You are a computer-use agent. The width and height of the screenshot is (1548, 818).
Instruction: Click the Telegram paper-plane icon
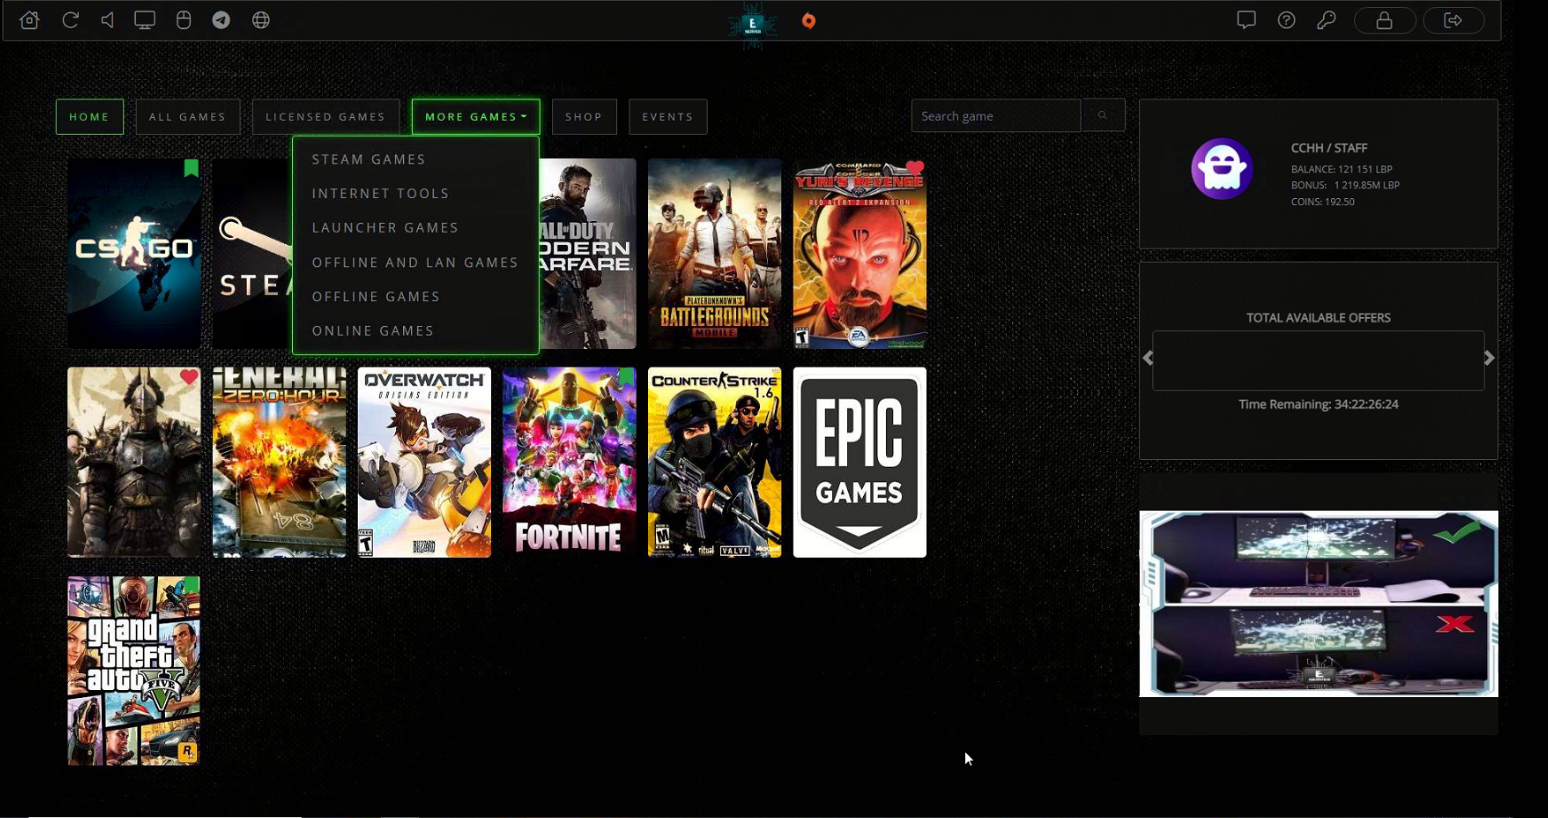coord(221,20)
